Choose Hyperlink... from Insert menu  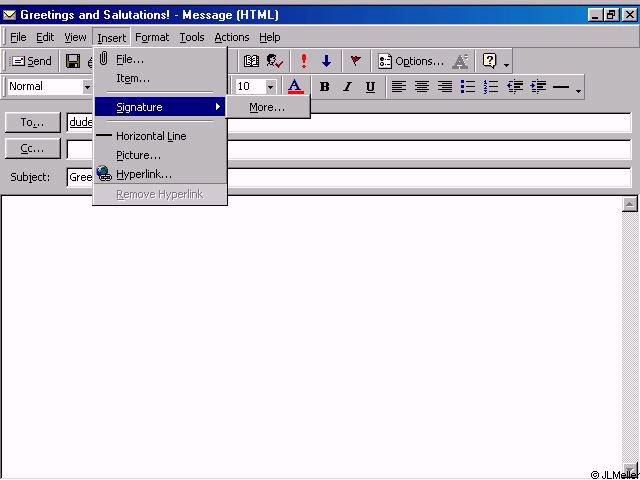tap(144, 174)
